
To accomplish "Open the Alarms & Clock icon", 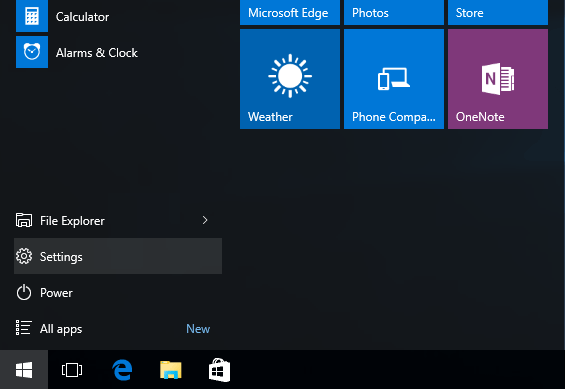I will (x=32, y=52).
